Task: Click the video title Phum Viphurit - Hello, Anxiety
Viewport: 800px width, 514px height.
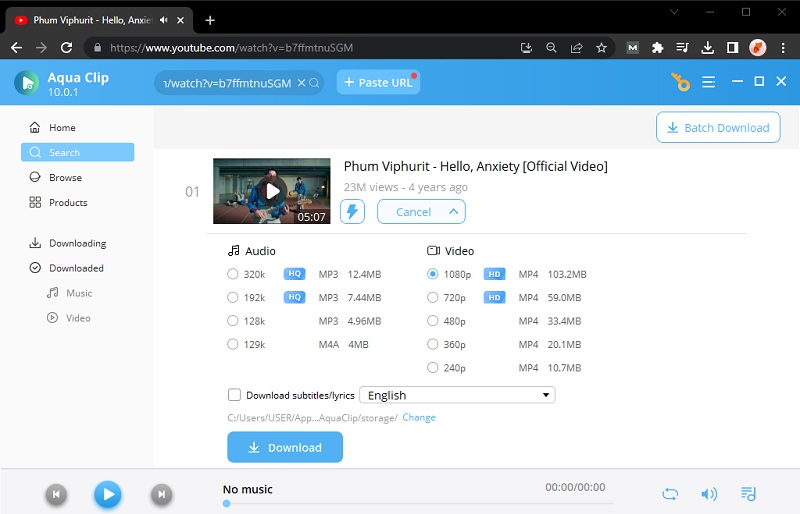Action: (476, 166)
